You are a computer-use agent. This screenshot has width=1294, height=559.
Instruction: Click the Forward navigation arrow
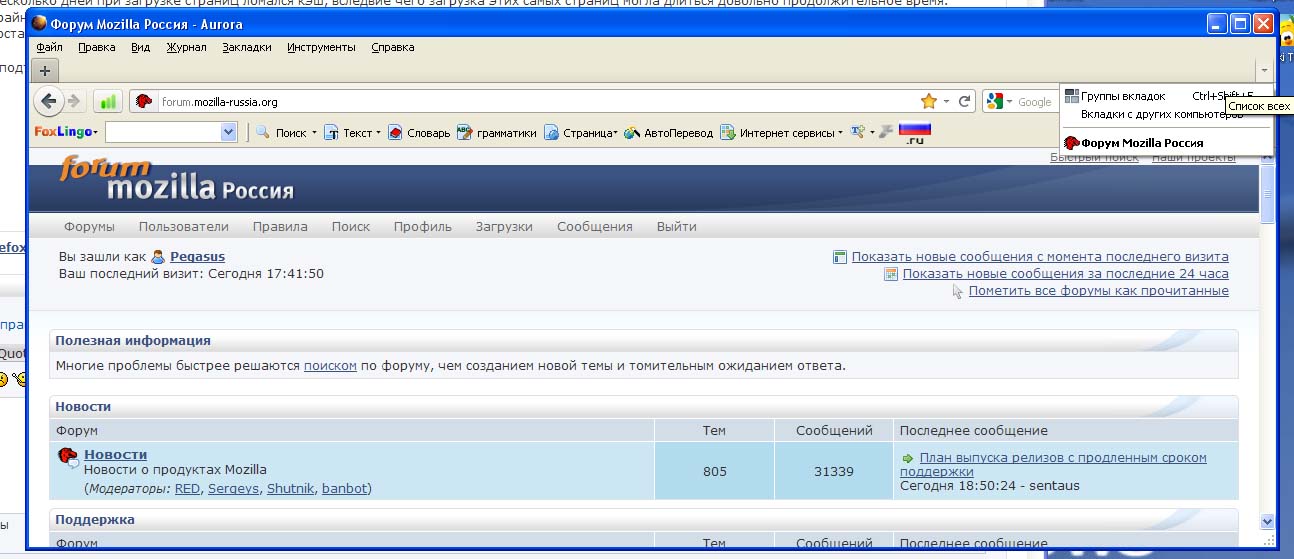(x=73, y=101)
